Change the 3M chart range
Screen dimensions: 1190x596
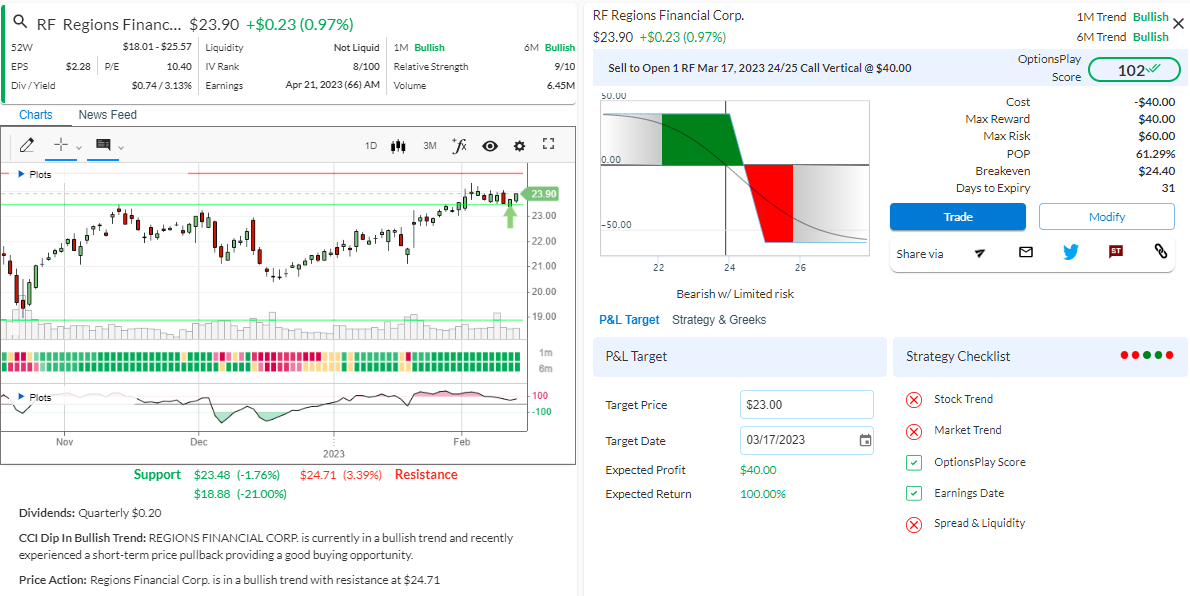[430, 146]
